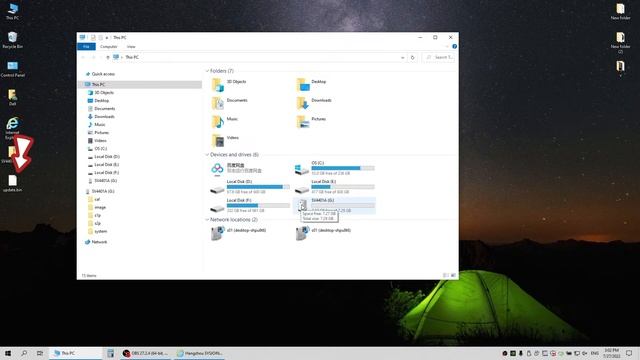Select Local Disk (D:) in Devices and drives

[250, 187]
